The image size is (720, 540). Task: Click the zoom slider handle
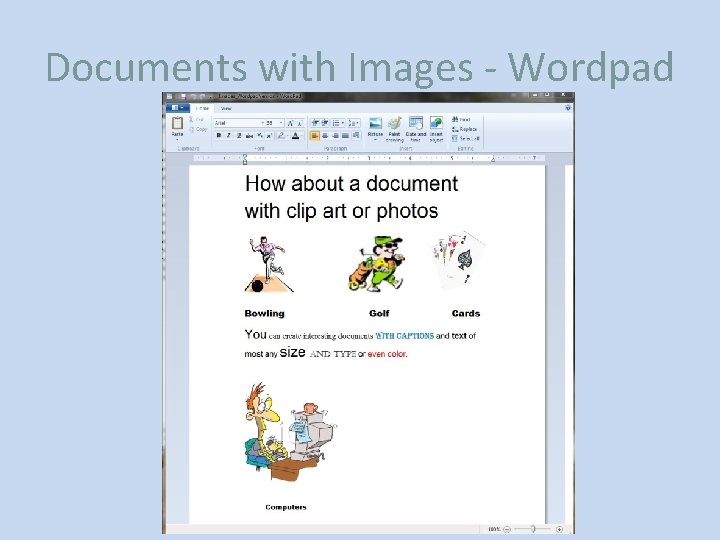(x=533, y=529)
